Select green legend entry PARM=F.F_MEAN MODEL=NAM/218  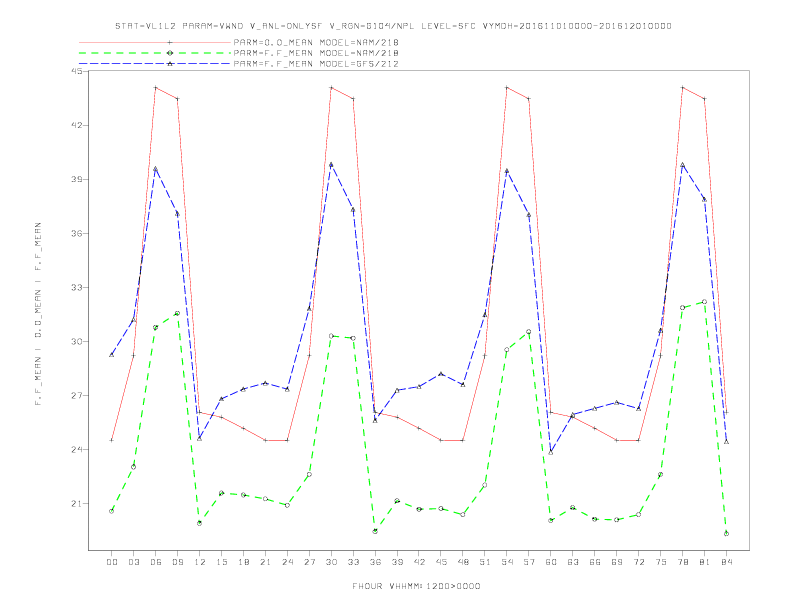pyautogui.click(x=316, y=53)
